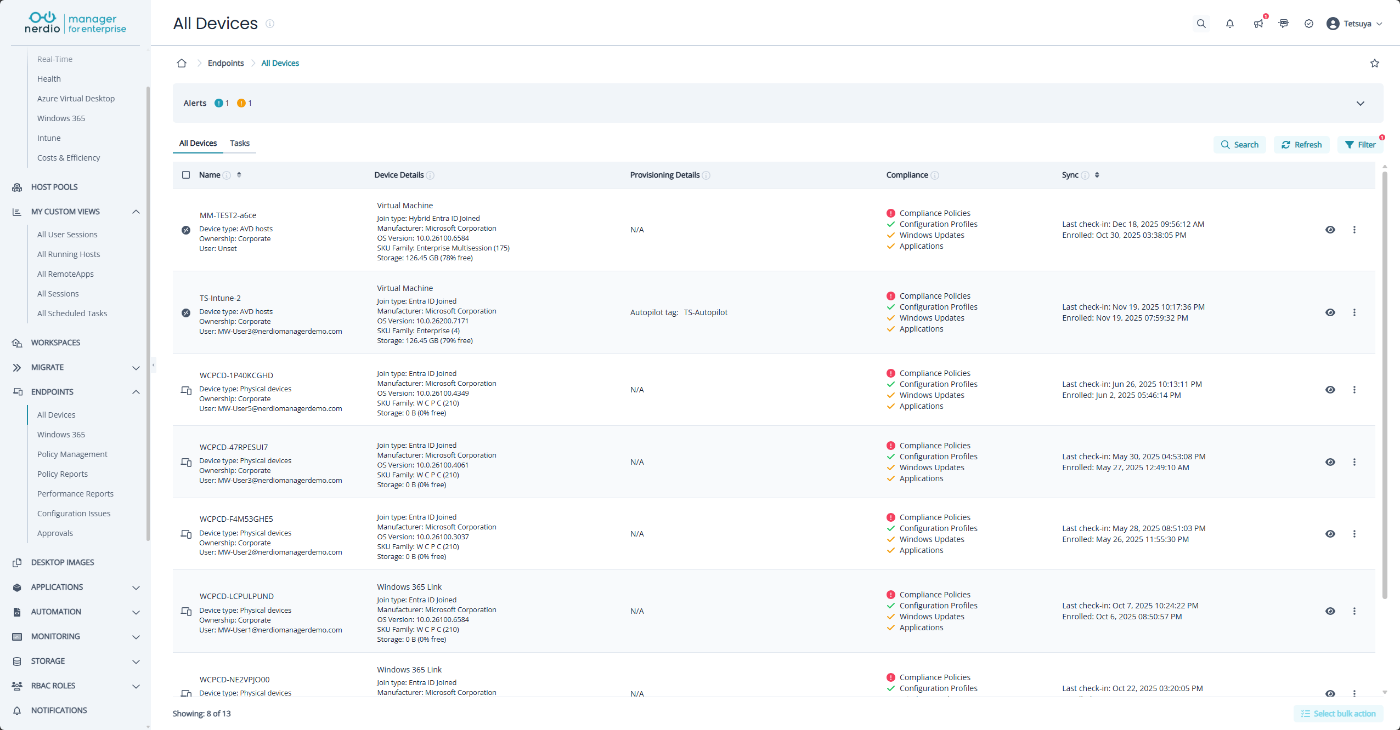
Task: Tick the select-all checkbox in table header
Action: (186, 175)
